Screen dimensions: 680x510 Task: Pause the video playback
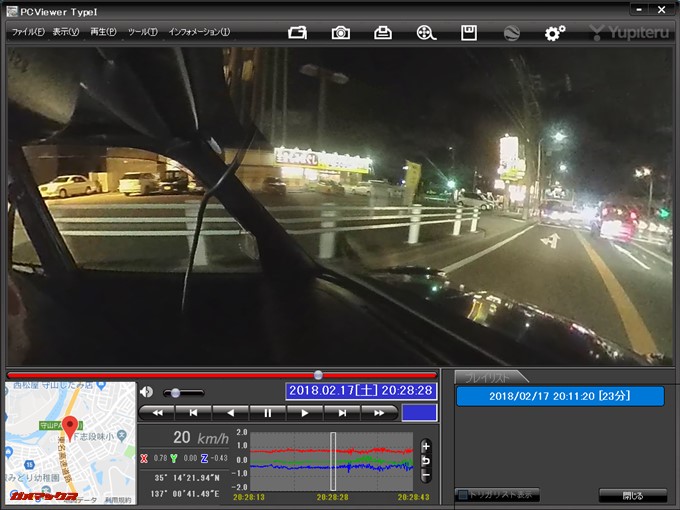(267, 412)
